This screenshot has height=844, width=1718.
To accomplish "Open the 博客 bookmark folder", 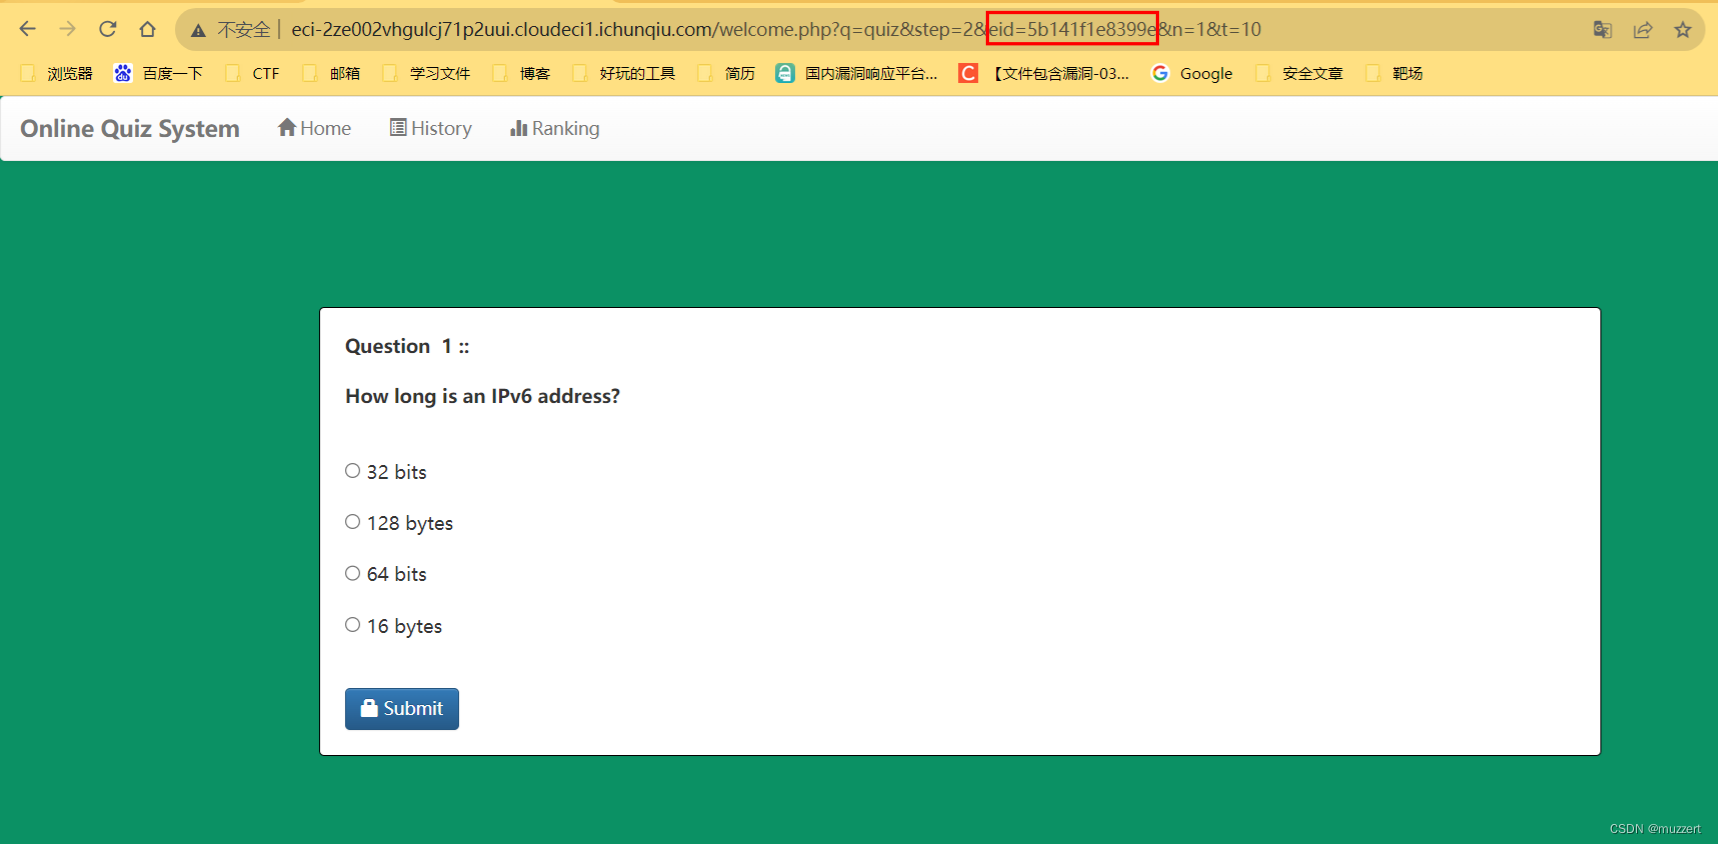I will tap(522, 73).
